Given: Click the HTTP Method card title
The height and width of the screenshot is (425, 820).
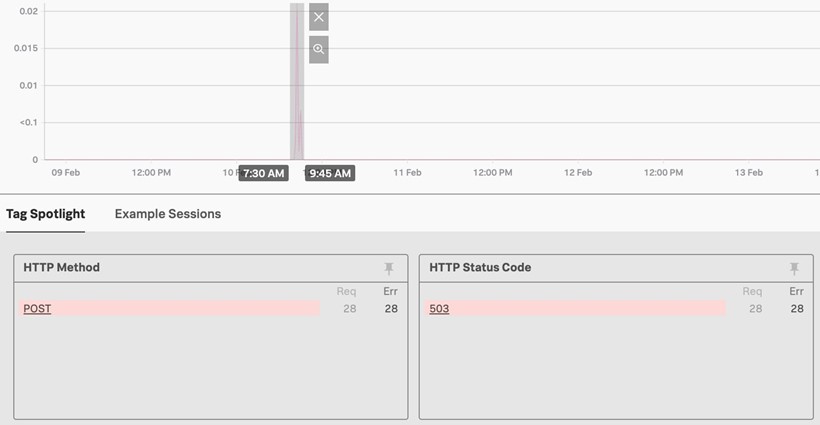Looking at the screenshot, I should 62,268.
